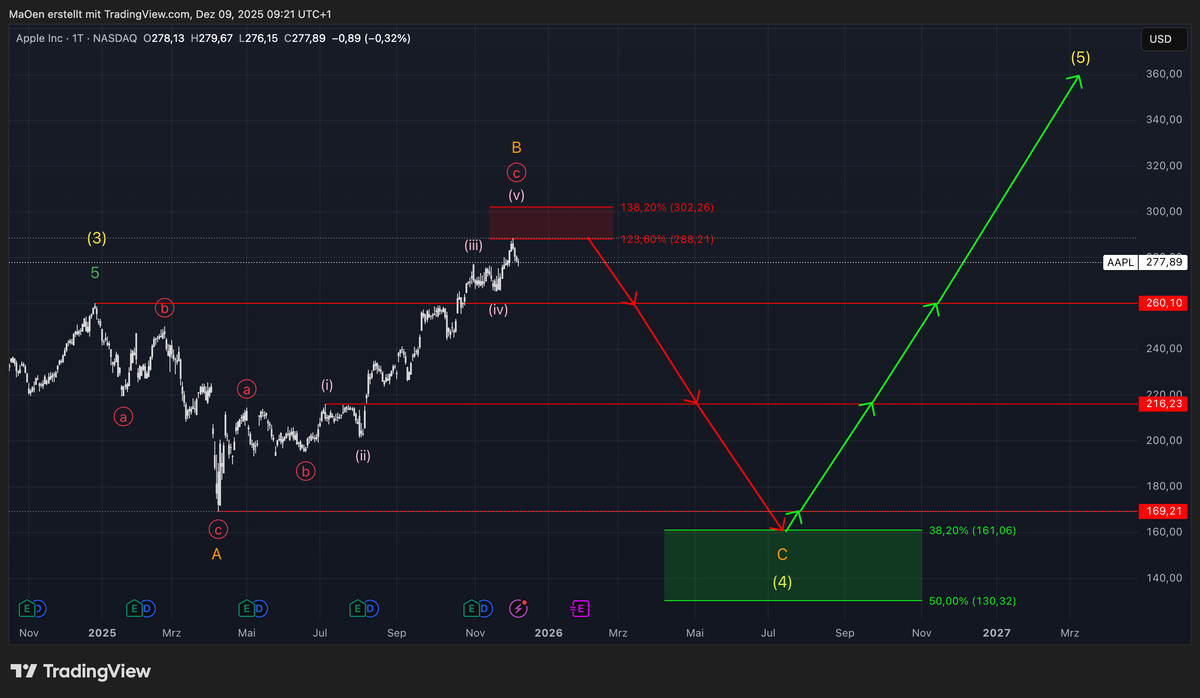Click the earnings marker under November 2024
This screenshot has width=1200, height=698.
27,608
